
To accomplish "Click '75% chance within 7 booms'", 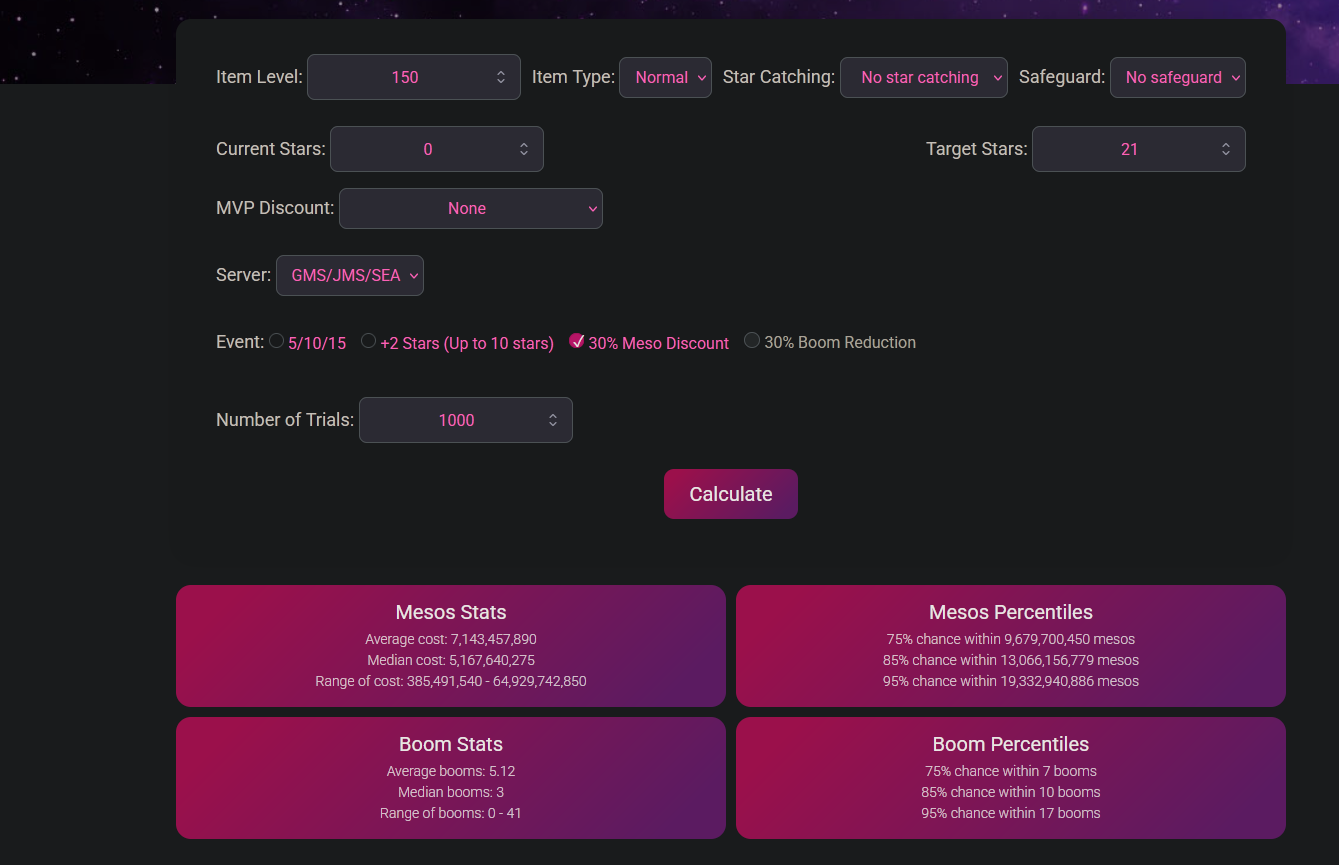I will 1011,771.
